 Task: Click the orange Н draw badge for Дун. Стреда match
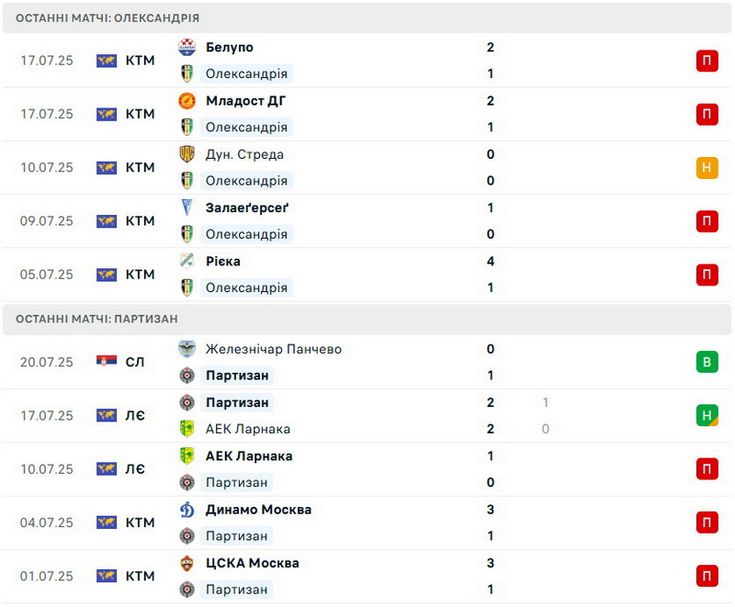(x=707, y=167)
